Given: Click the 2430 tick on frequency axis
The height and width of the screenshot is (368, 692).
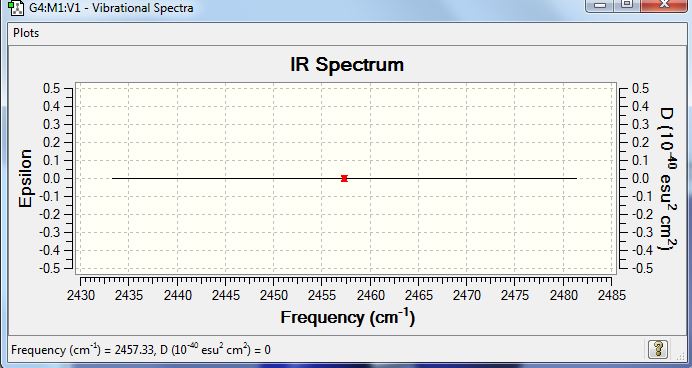Looking at the screenshot, I should tap(81, 295).
